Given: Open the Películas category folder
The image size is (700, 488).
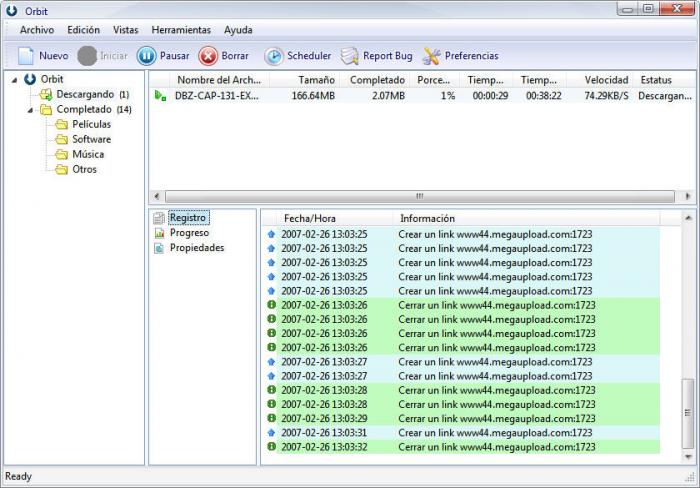Looking at the screenshot, I should (91, 124).
